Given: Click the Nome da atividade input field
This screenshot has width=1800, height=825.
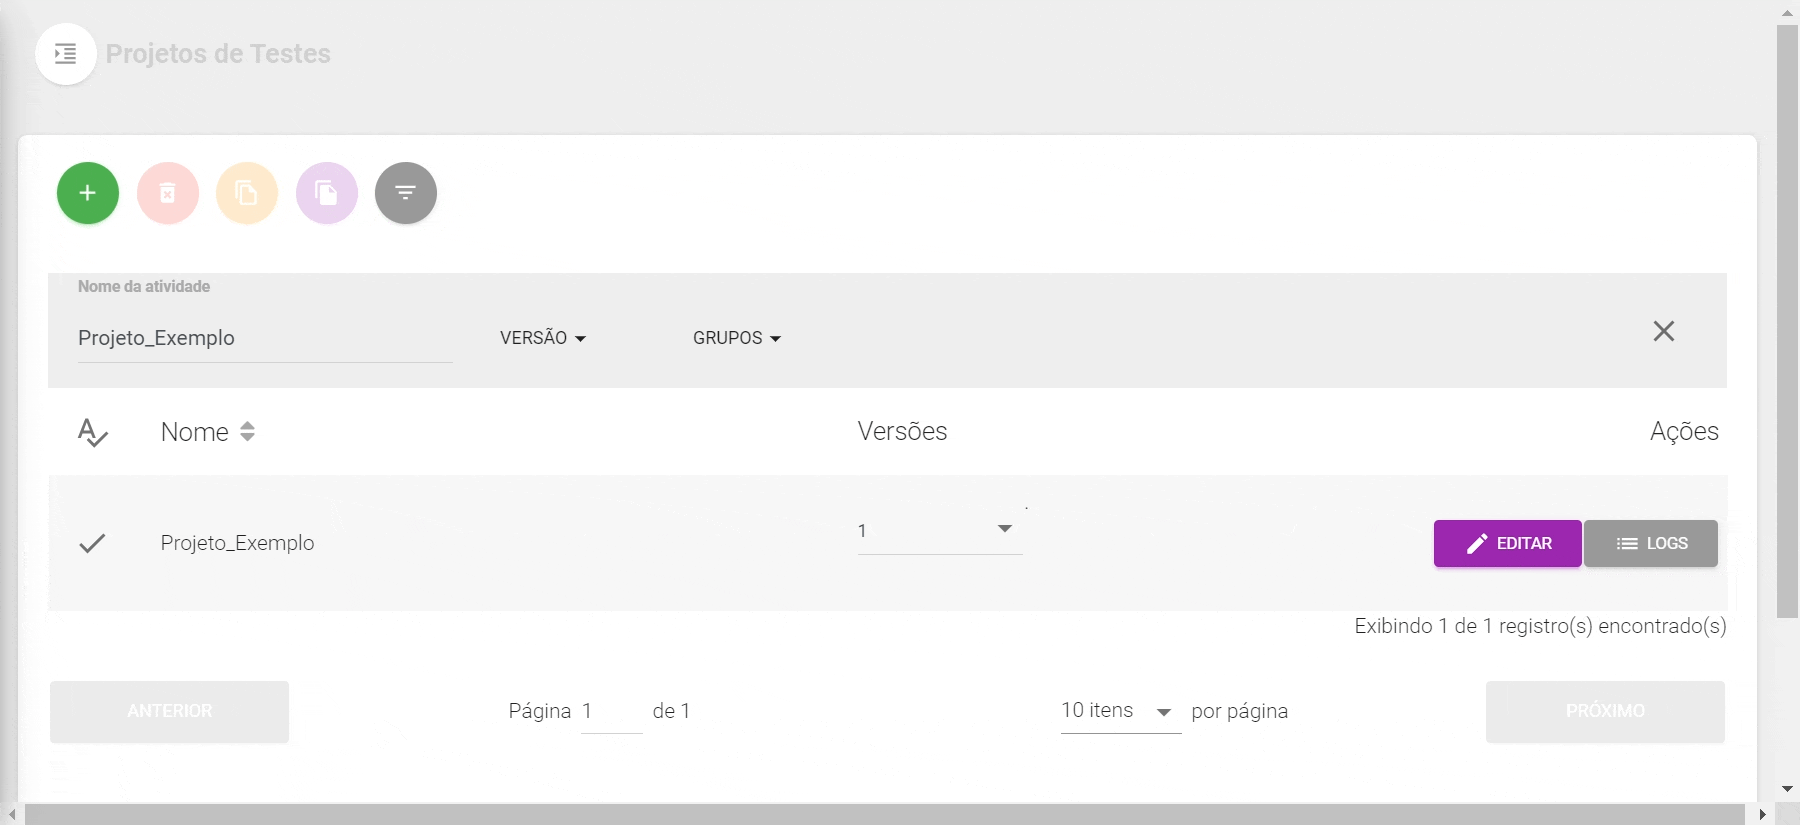Looking at the screenshot, I should [x=264, y=338].
